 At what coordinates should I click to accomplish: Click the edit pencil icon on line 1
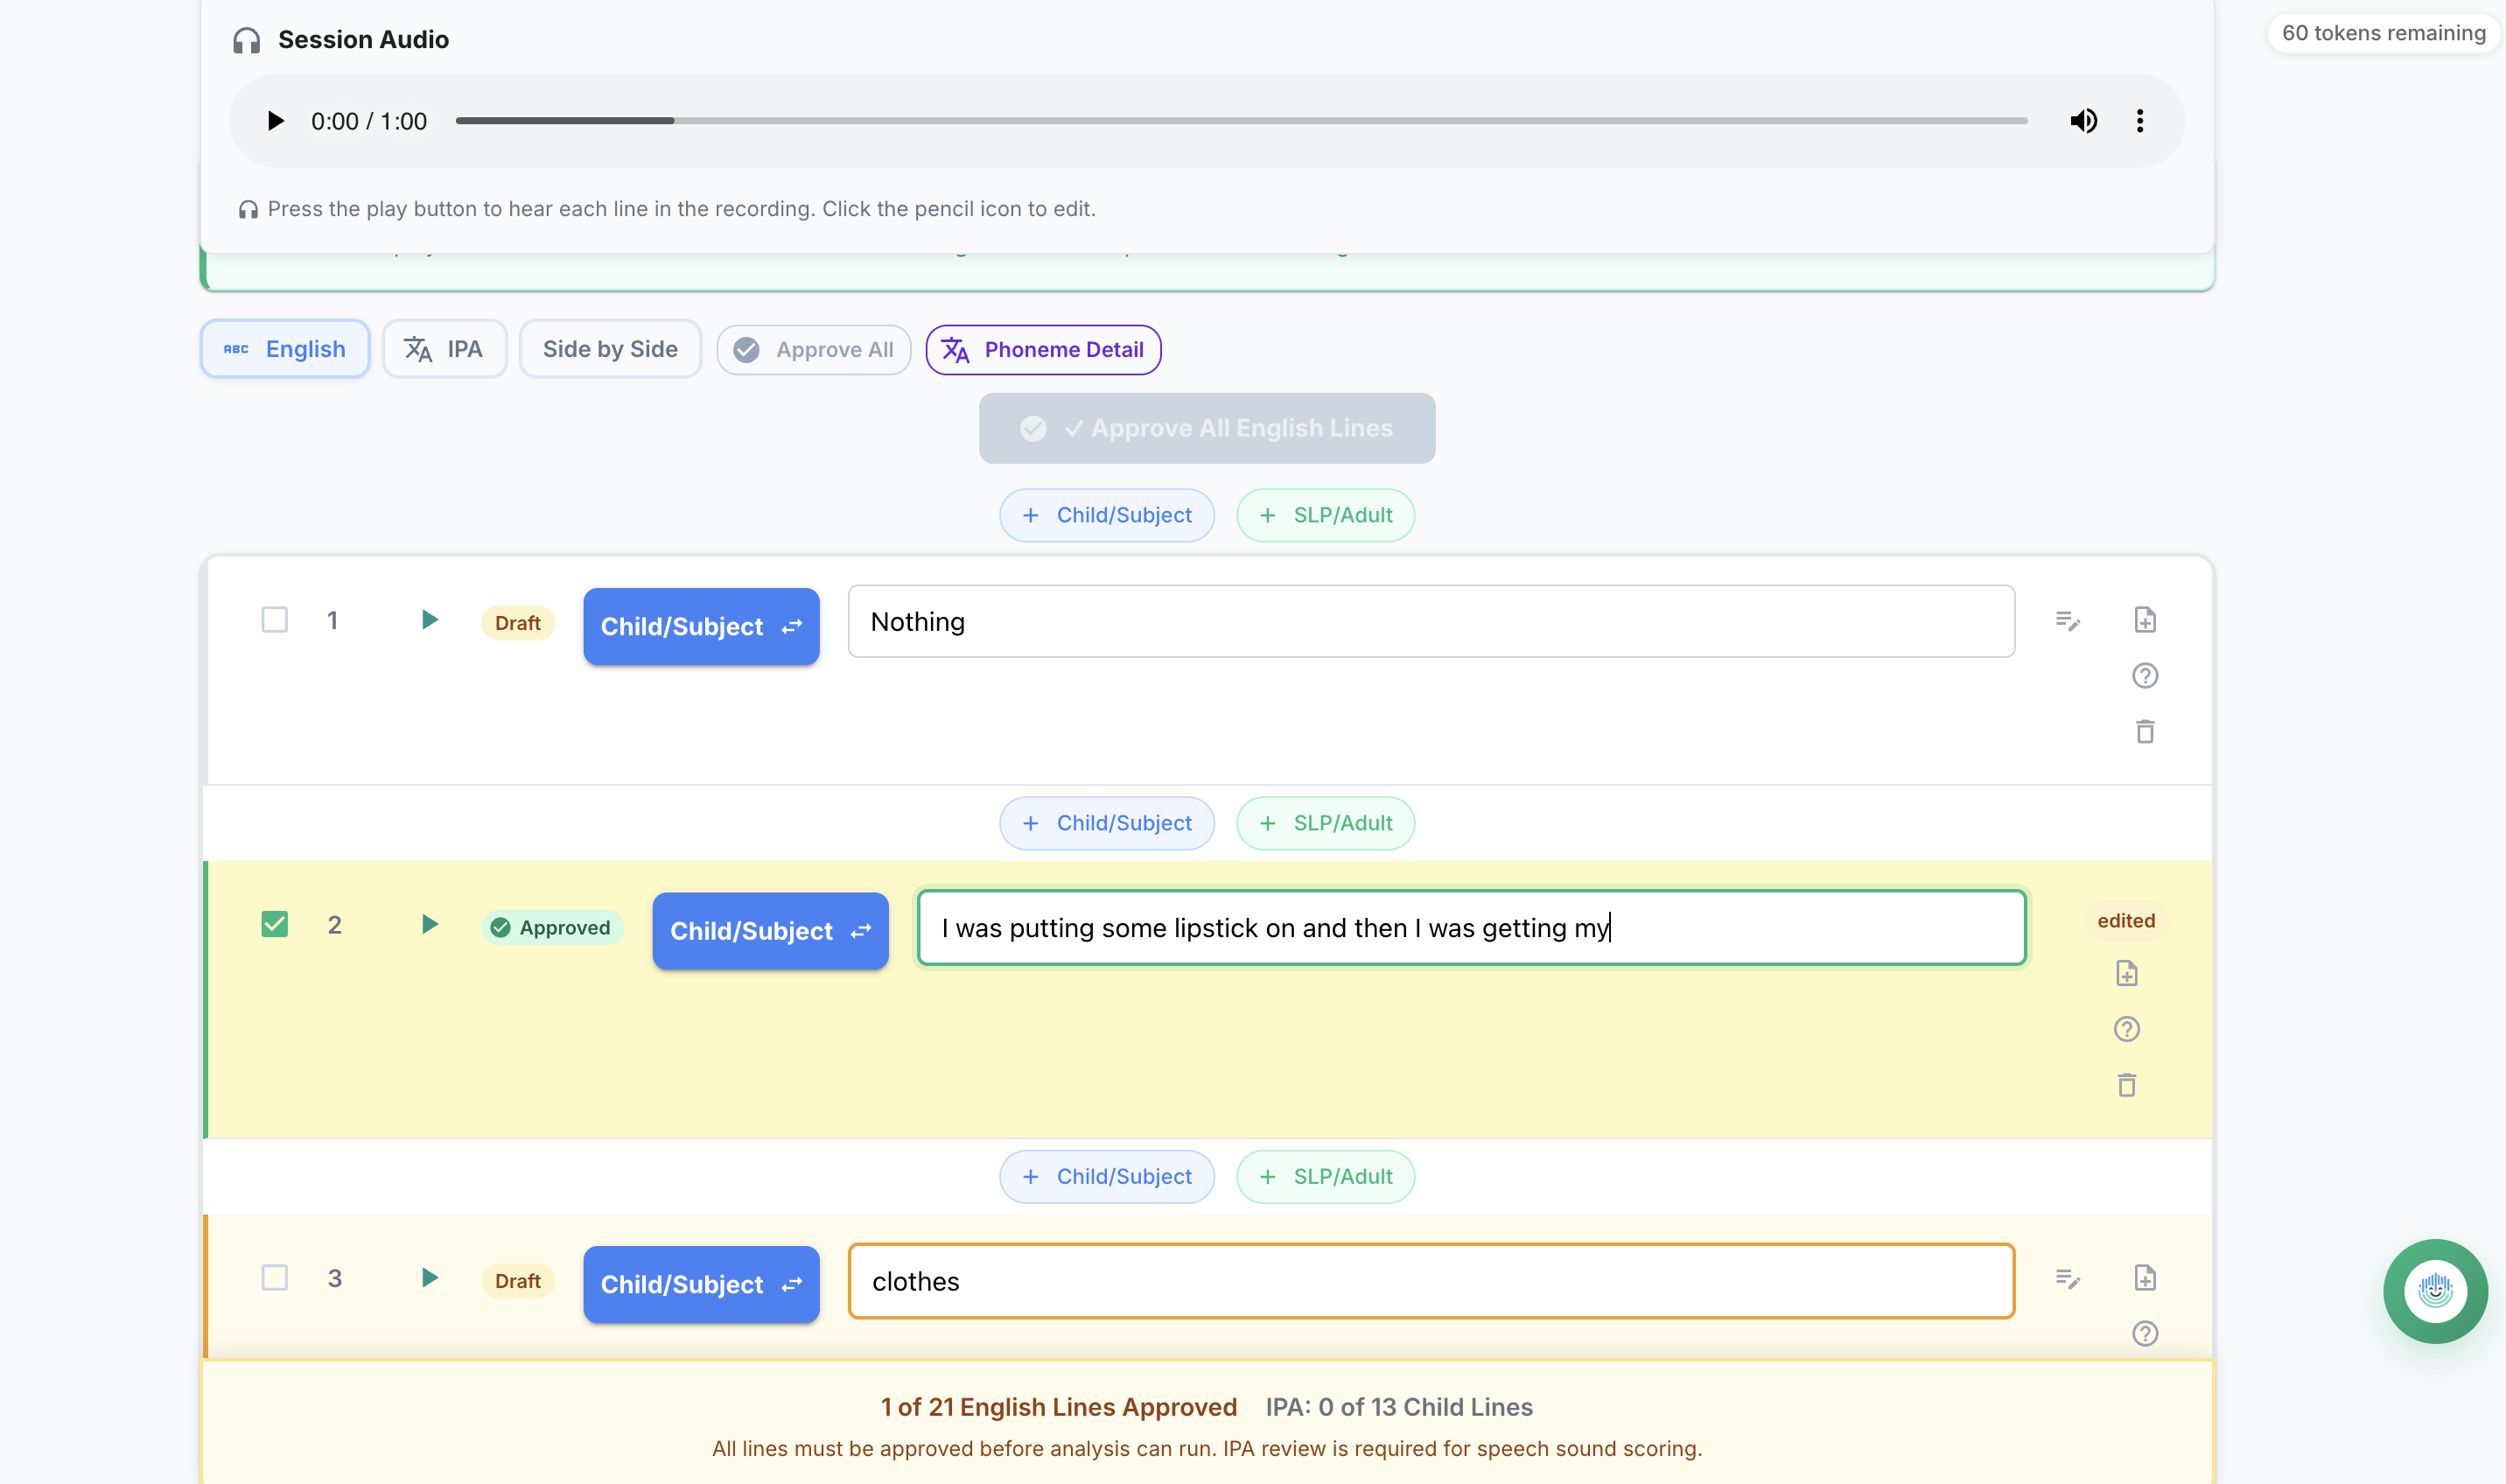click(x=2068, y=621)
